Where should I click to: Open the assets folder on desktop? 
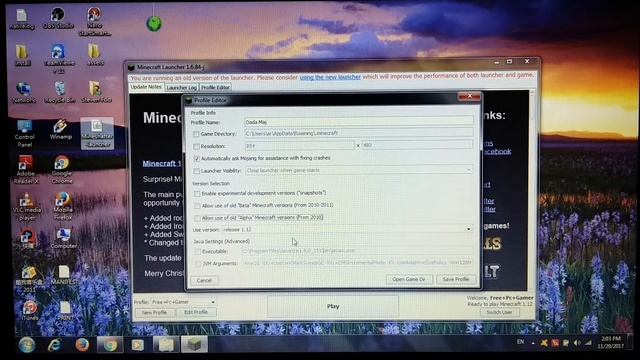(x=95, y=55)
